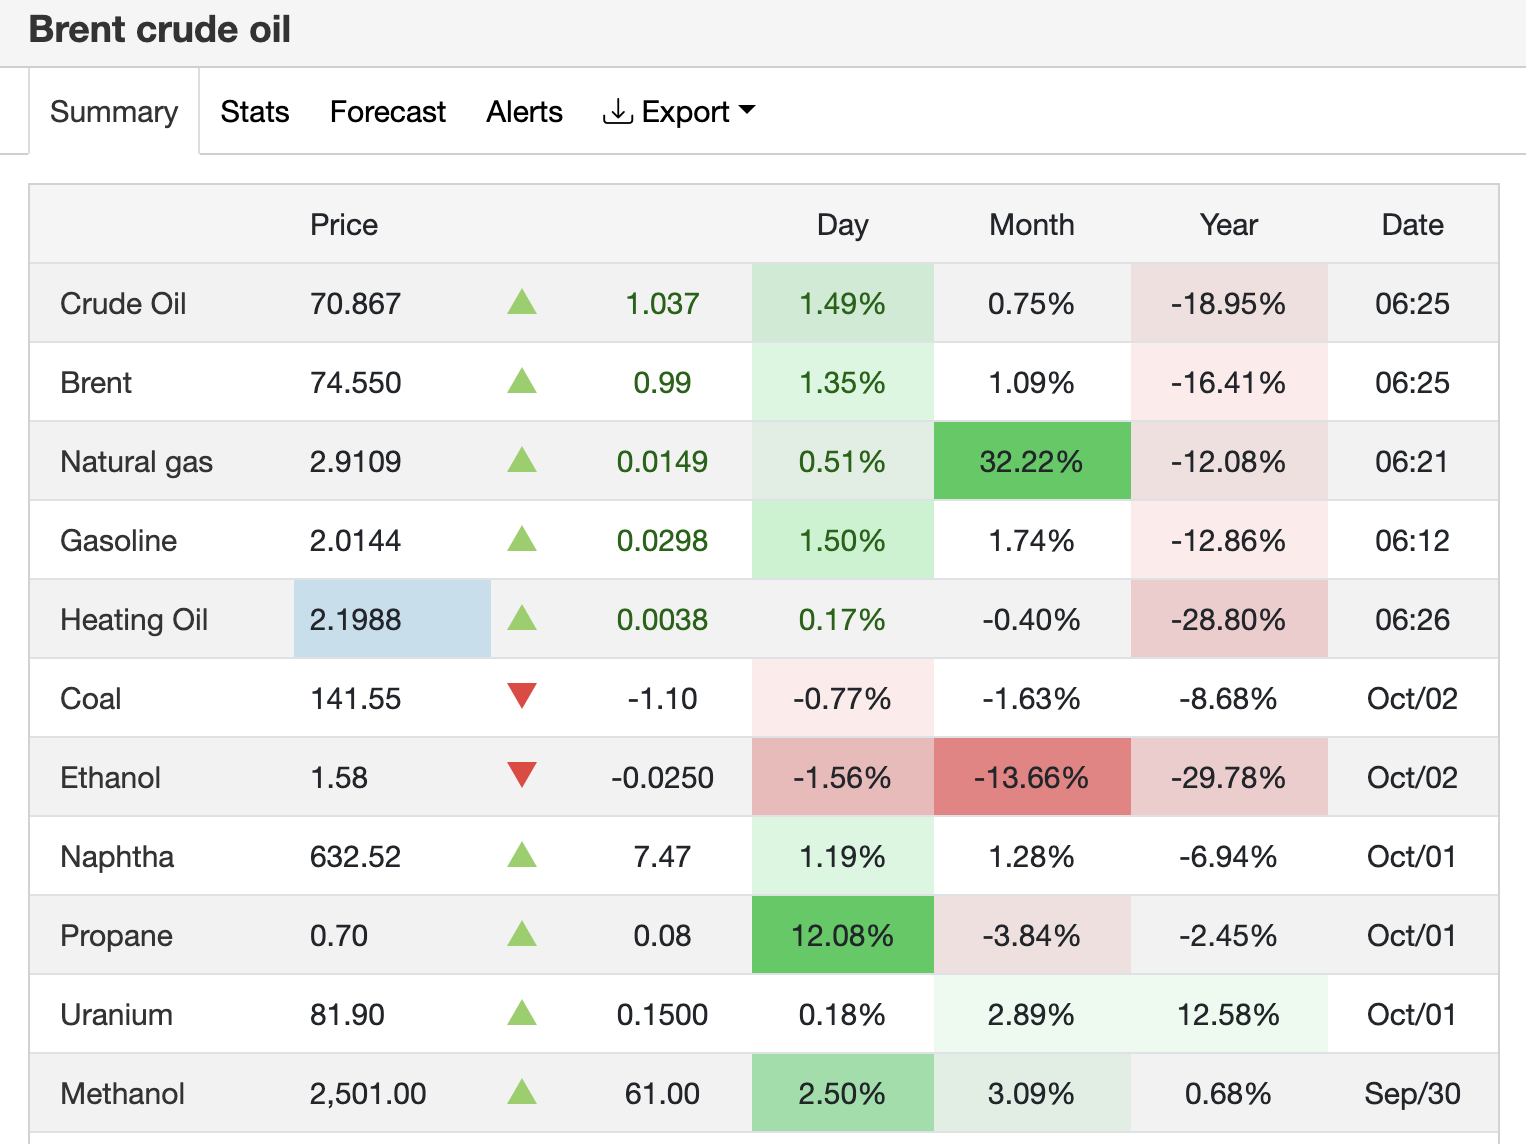Image resolution: width=1526 pixels, height=1144 pixels.
Task: Open the Heating Oil commodity link
Action: point(134,619)
